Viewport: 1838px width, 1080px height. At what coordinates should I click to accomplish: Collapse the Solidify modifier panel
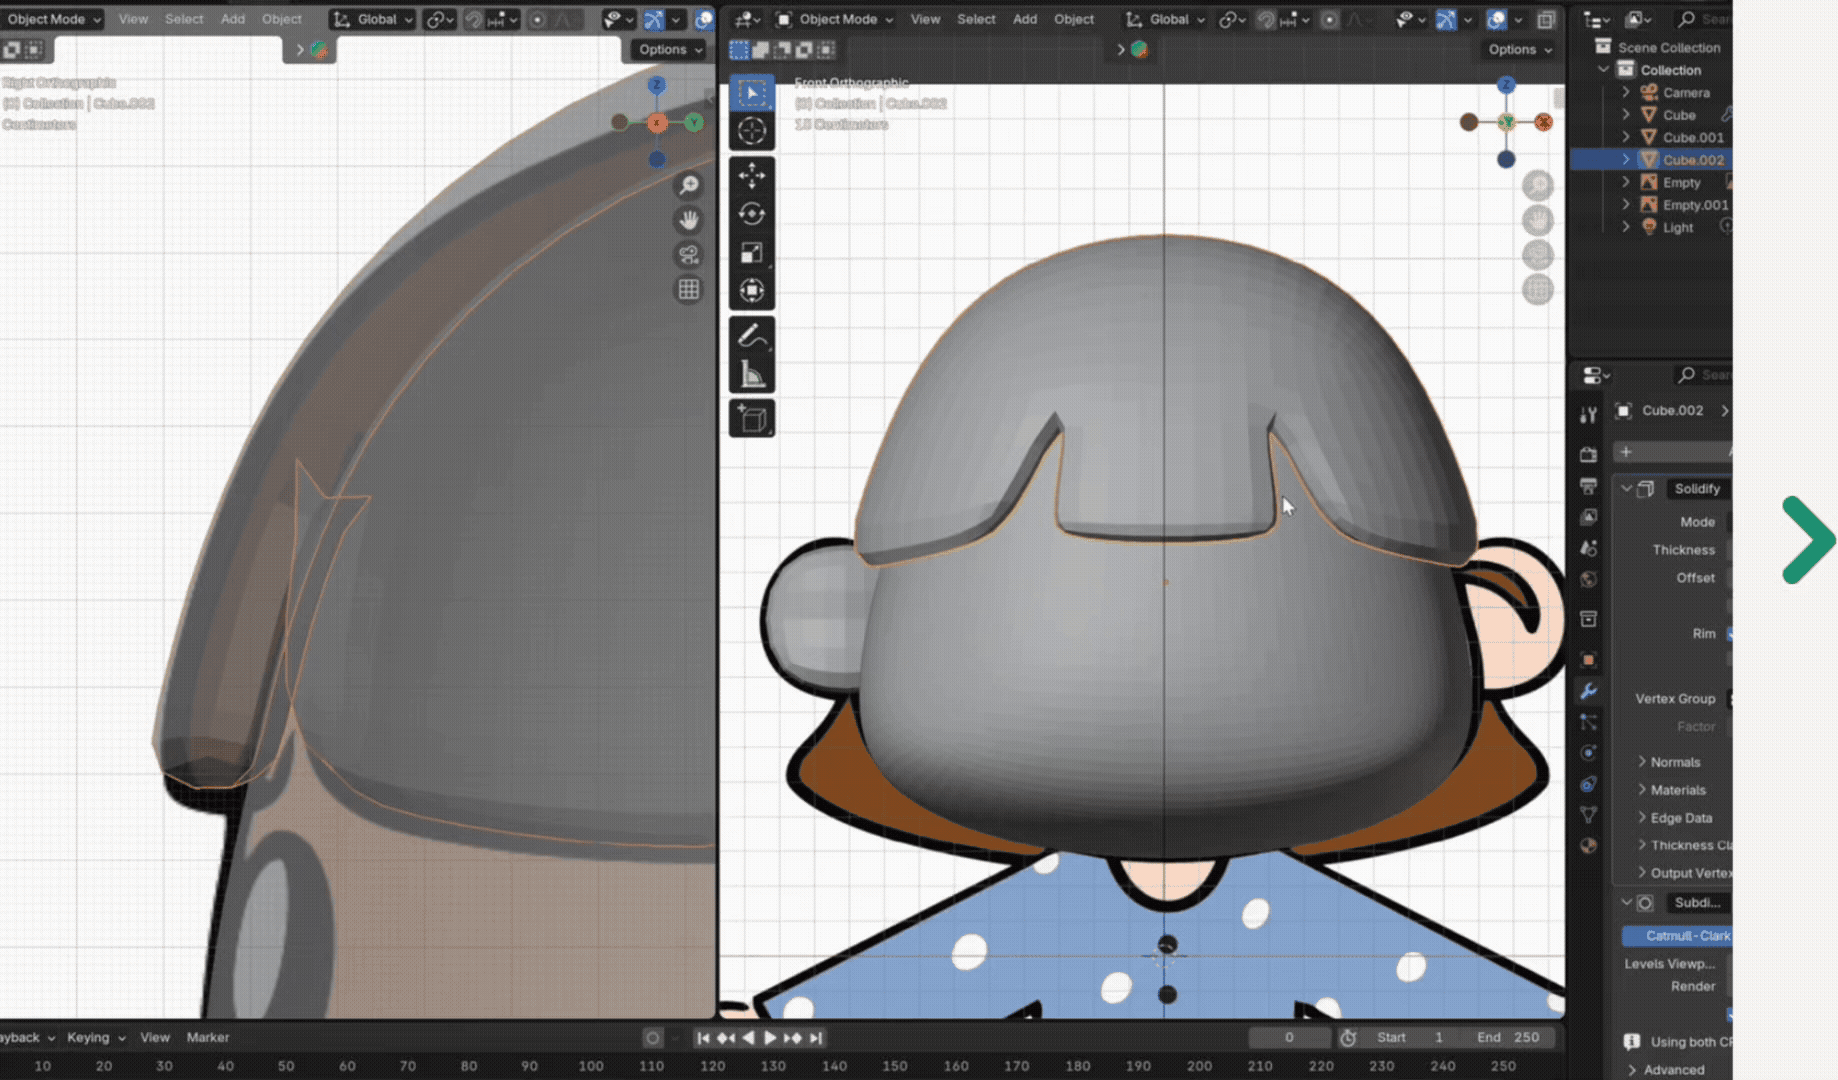click(x=1627, y=489)
